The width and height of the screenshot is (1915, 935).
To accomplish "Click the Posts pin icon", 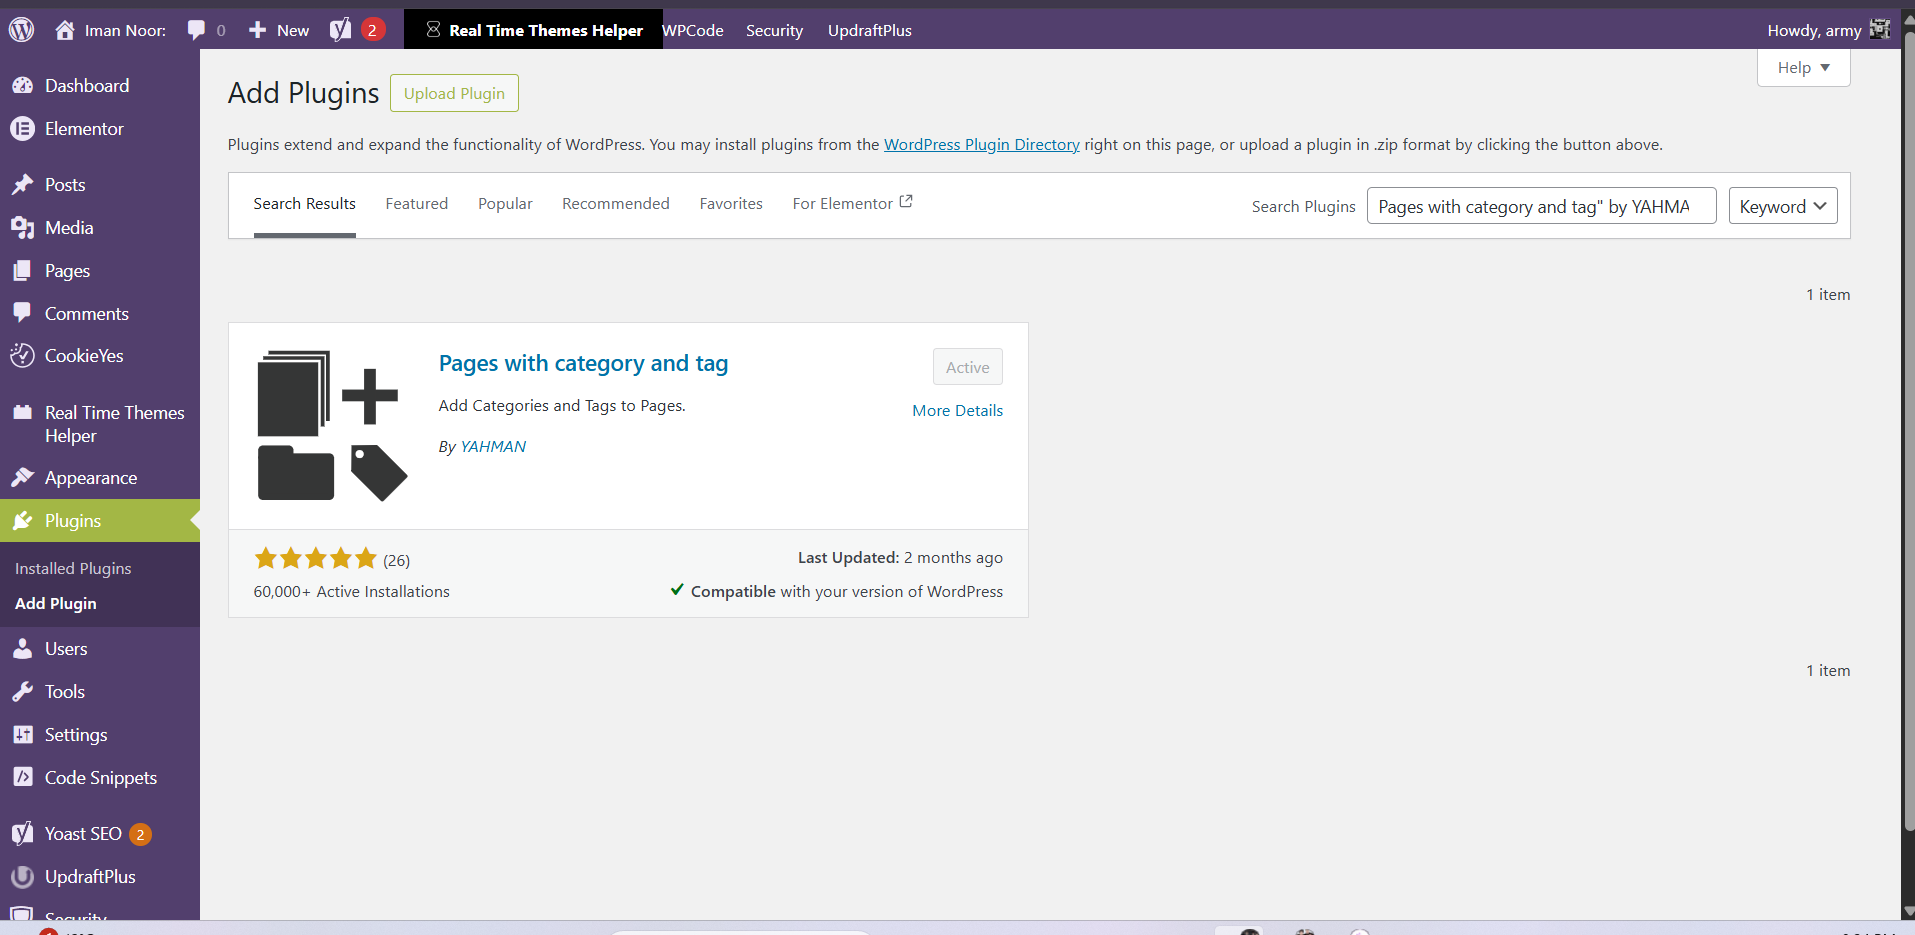I will [22, 185].
